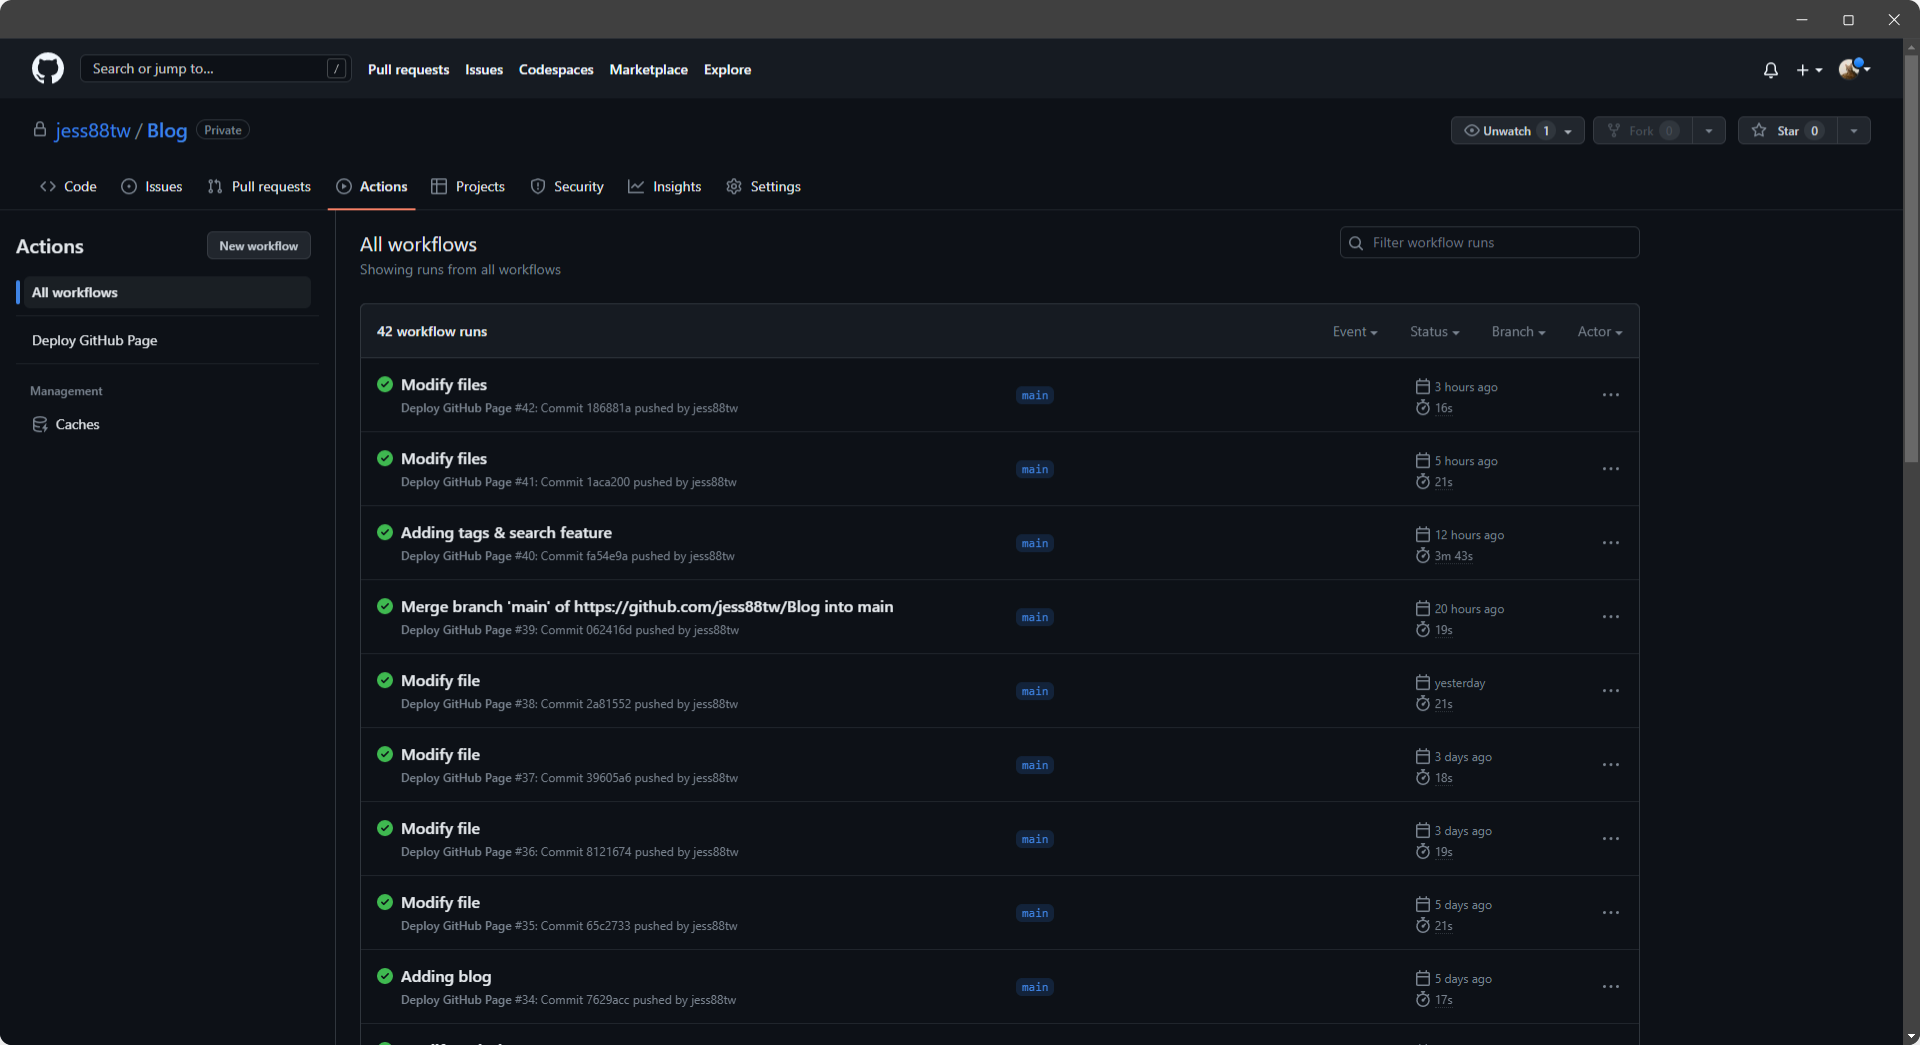Click the main branch label on run #42

tap(1035, 396)
